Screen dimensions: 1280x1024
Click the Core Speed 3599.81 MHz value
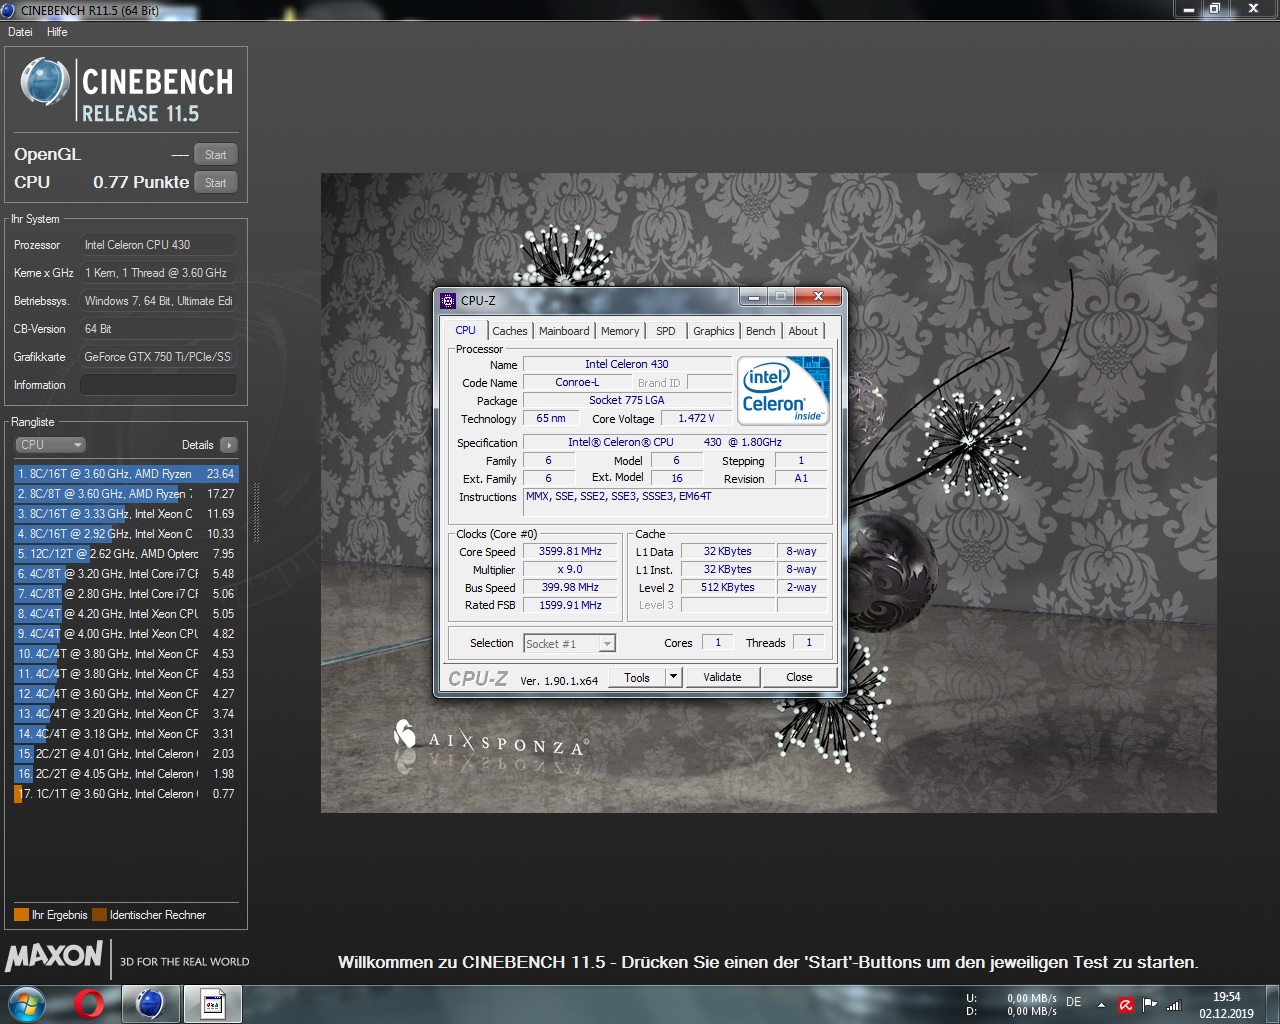click(570, 552)
